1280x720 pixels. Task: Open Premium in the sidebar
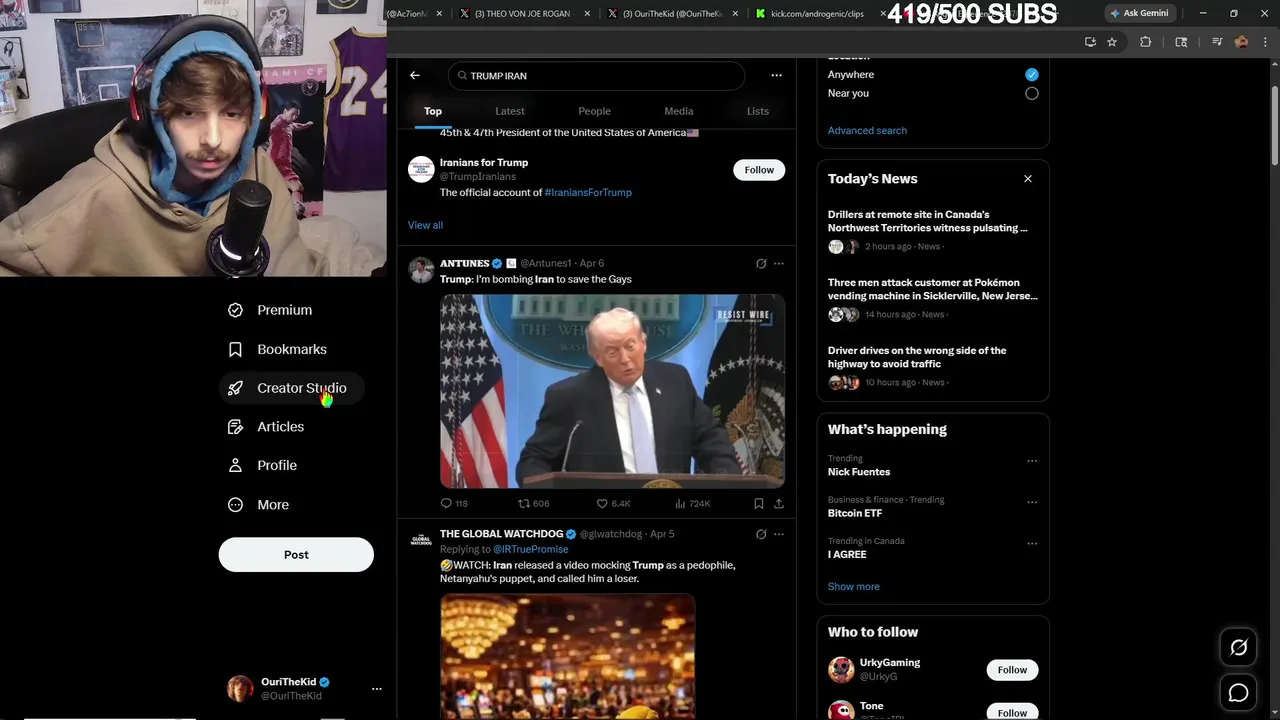270,310
